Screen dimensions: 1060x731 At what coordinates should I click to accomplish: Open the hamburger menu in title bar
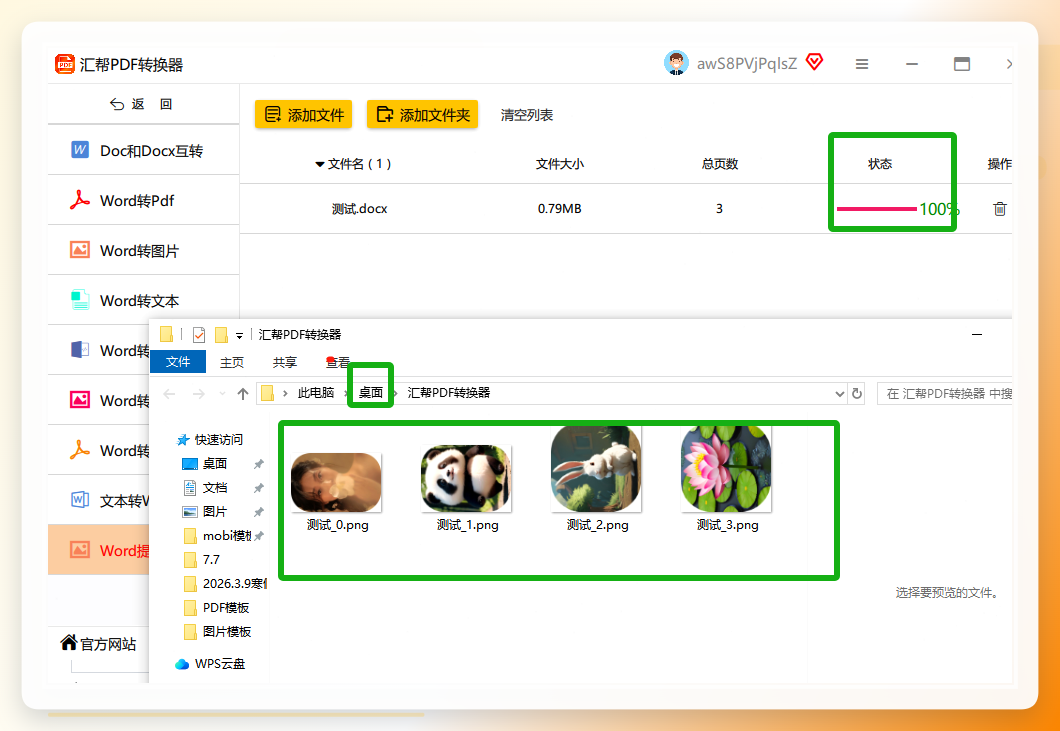[x=861, y=64]
